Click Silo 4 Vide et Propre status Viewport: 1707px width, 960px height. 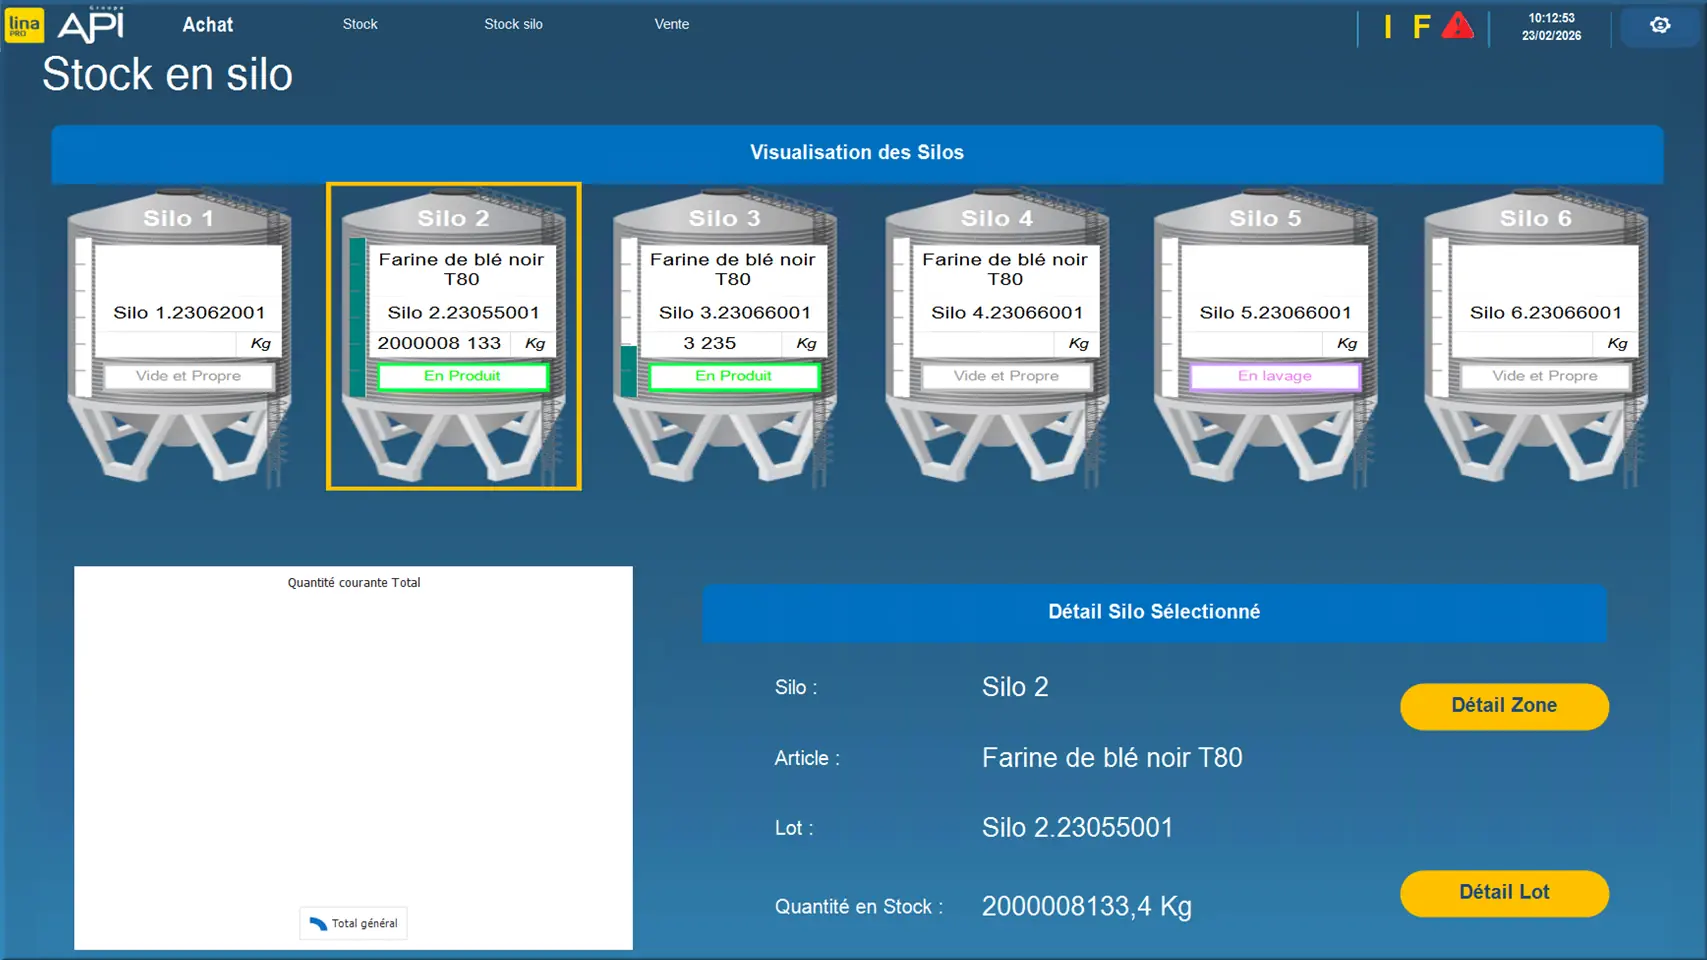coord(1005,376)
